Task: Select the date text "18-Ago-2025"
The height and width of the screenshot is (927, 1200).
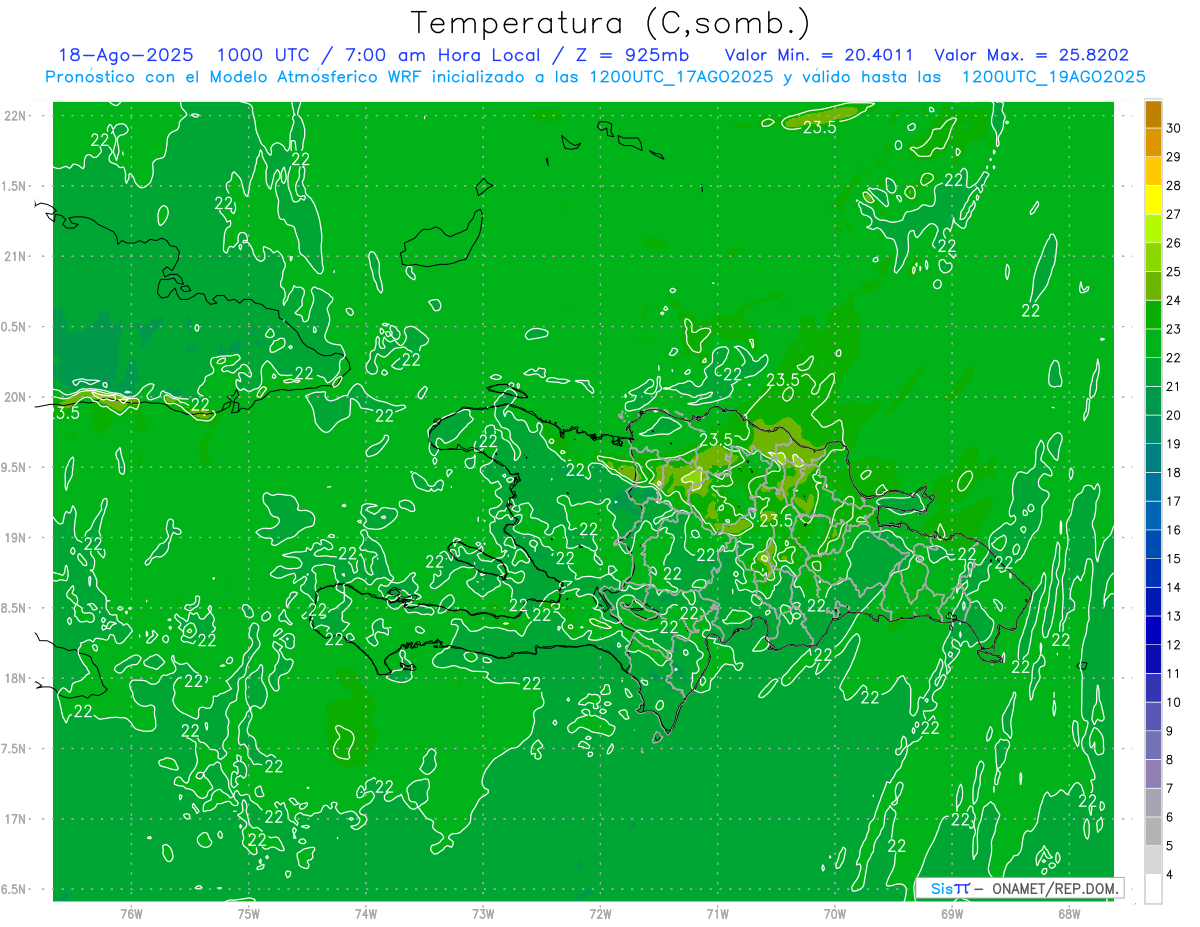Action: click(126, 55)
